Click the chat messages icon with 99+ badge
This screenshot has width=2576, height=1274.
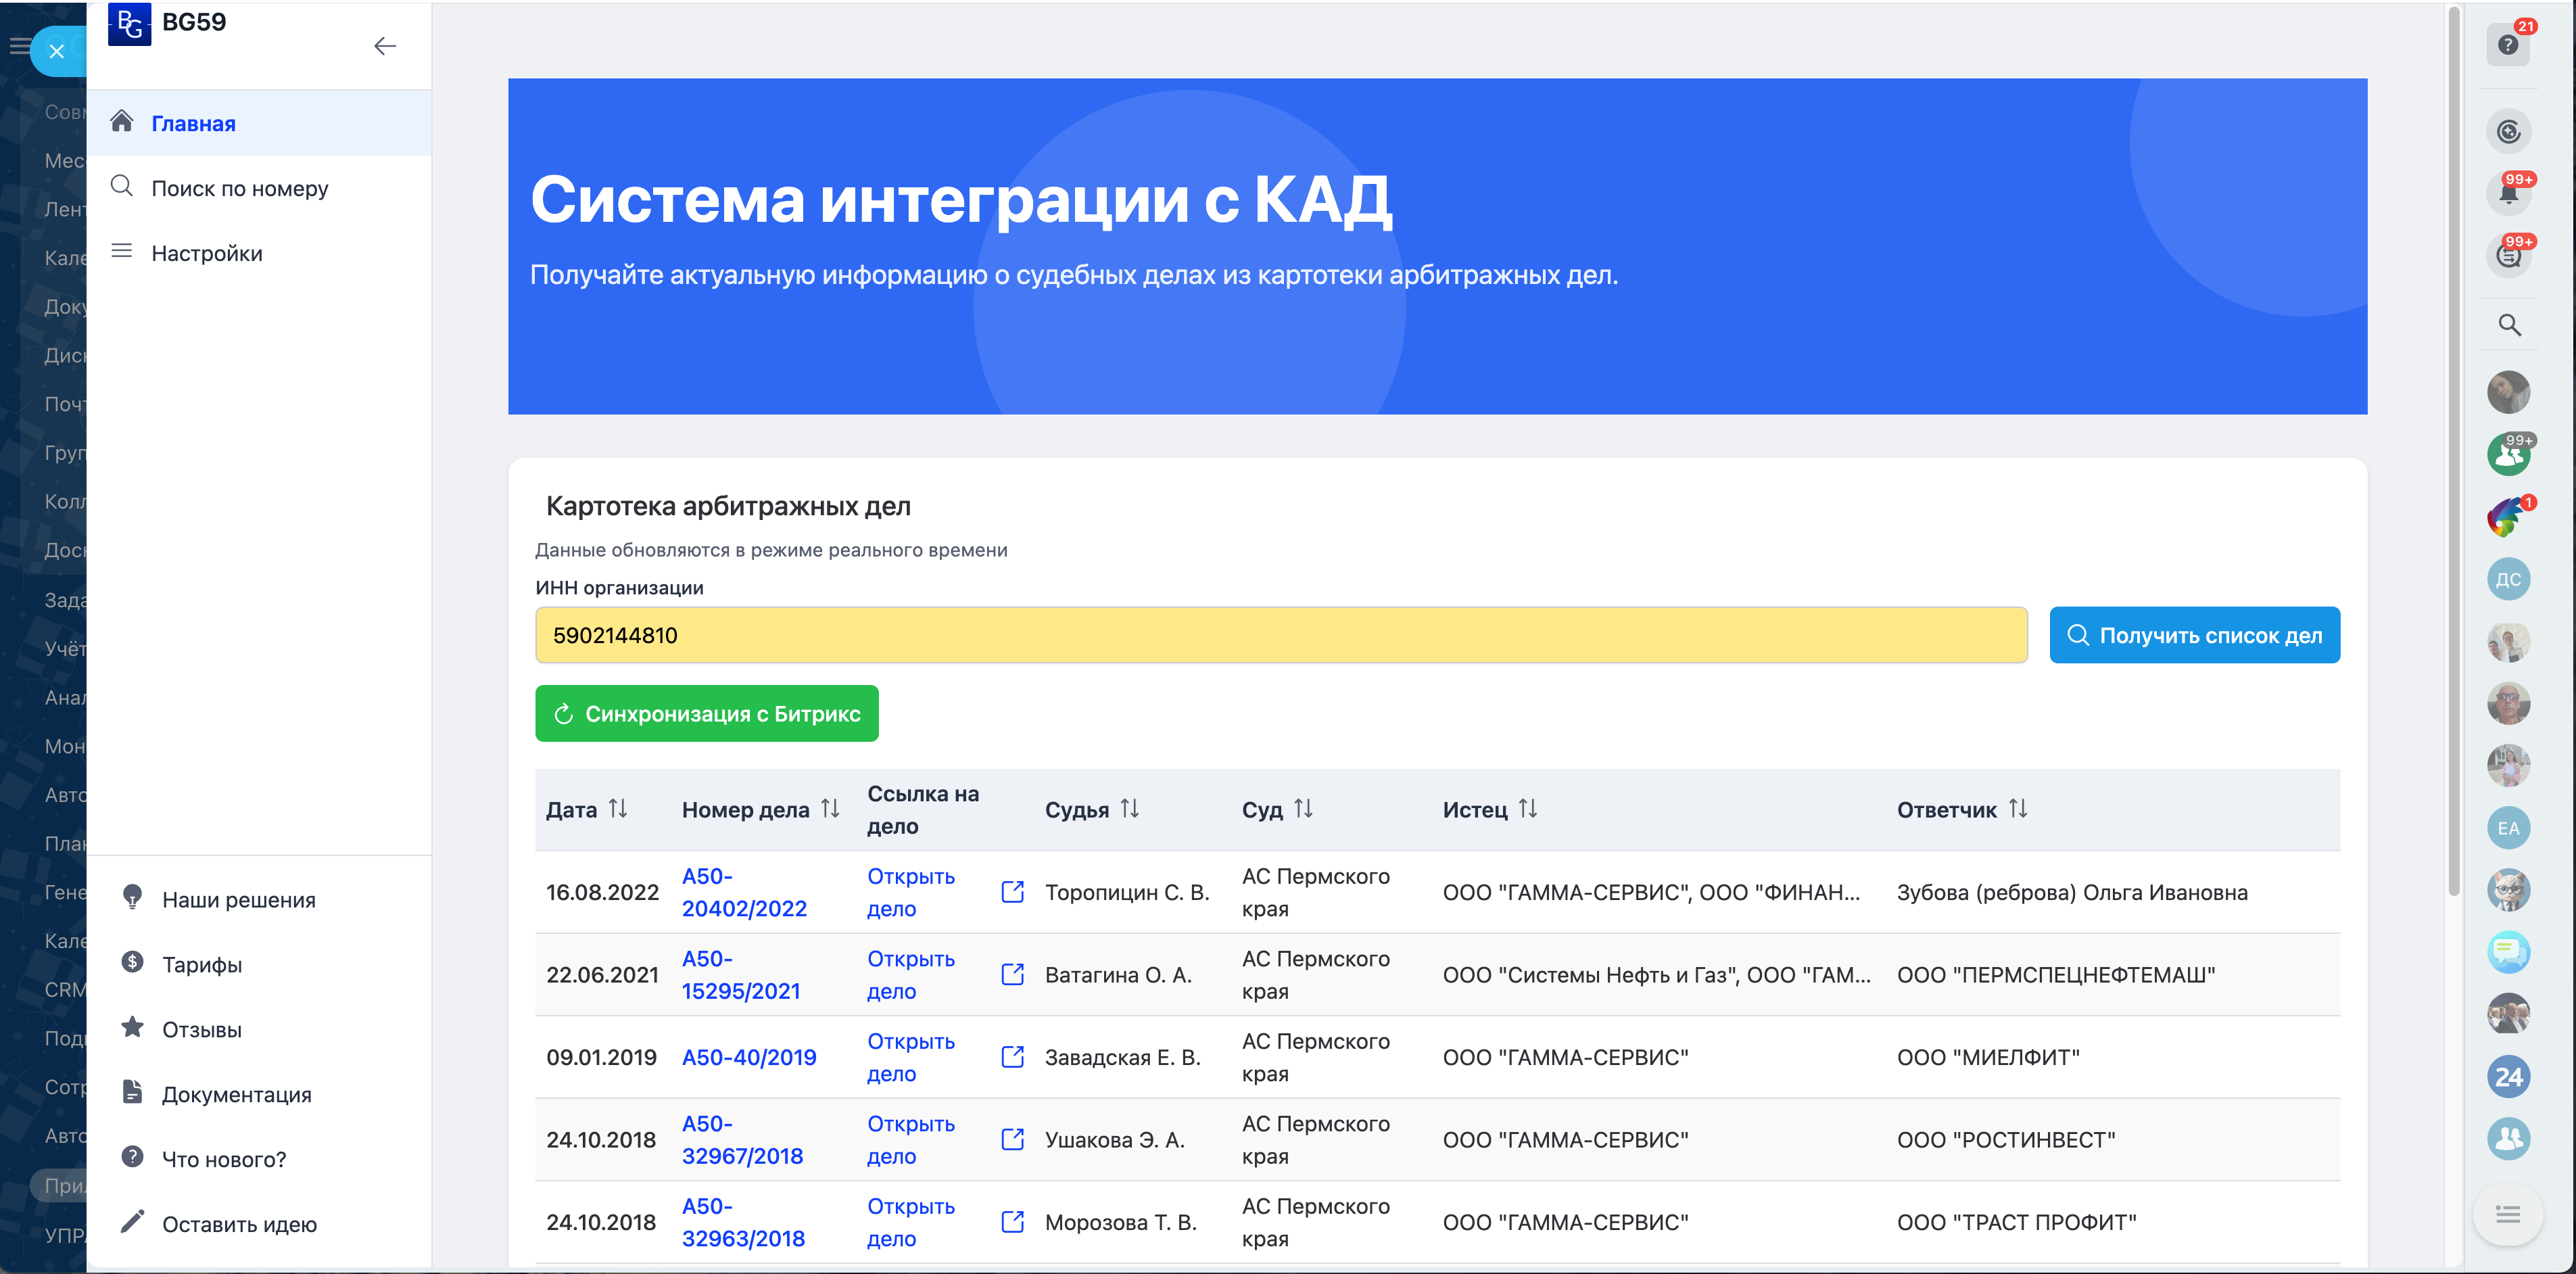click(2508, 256)
